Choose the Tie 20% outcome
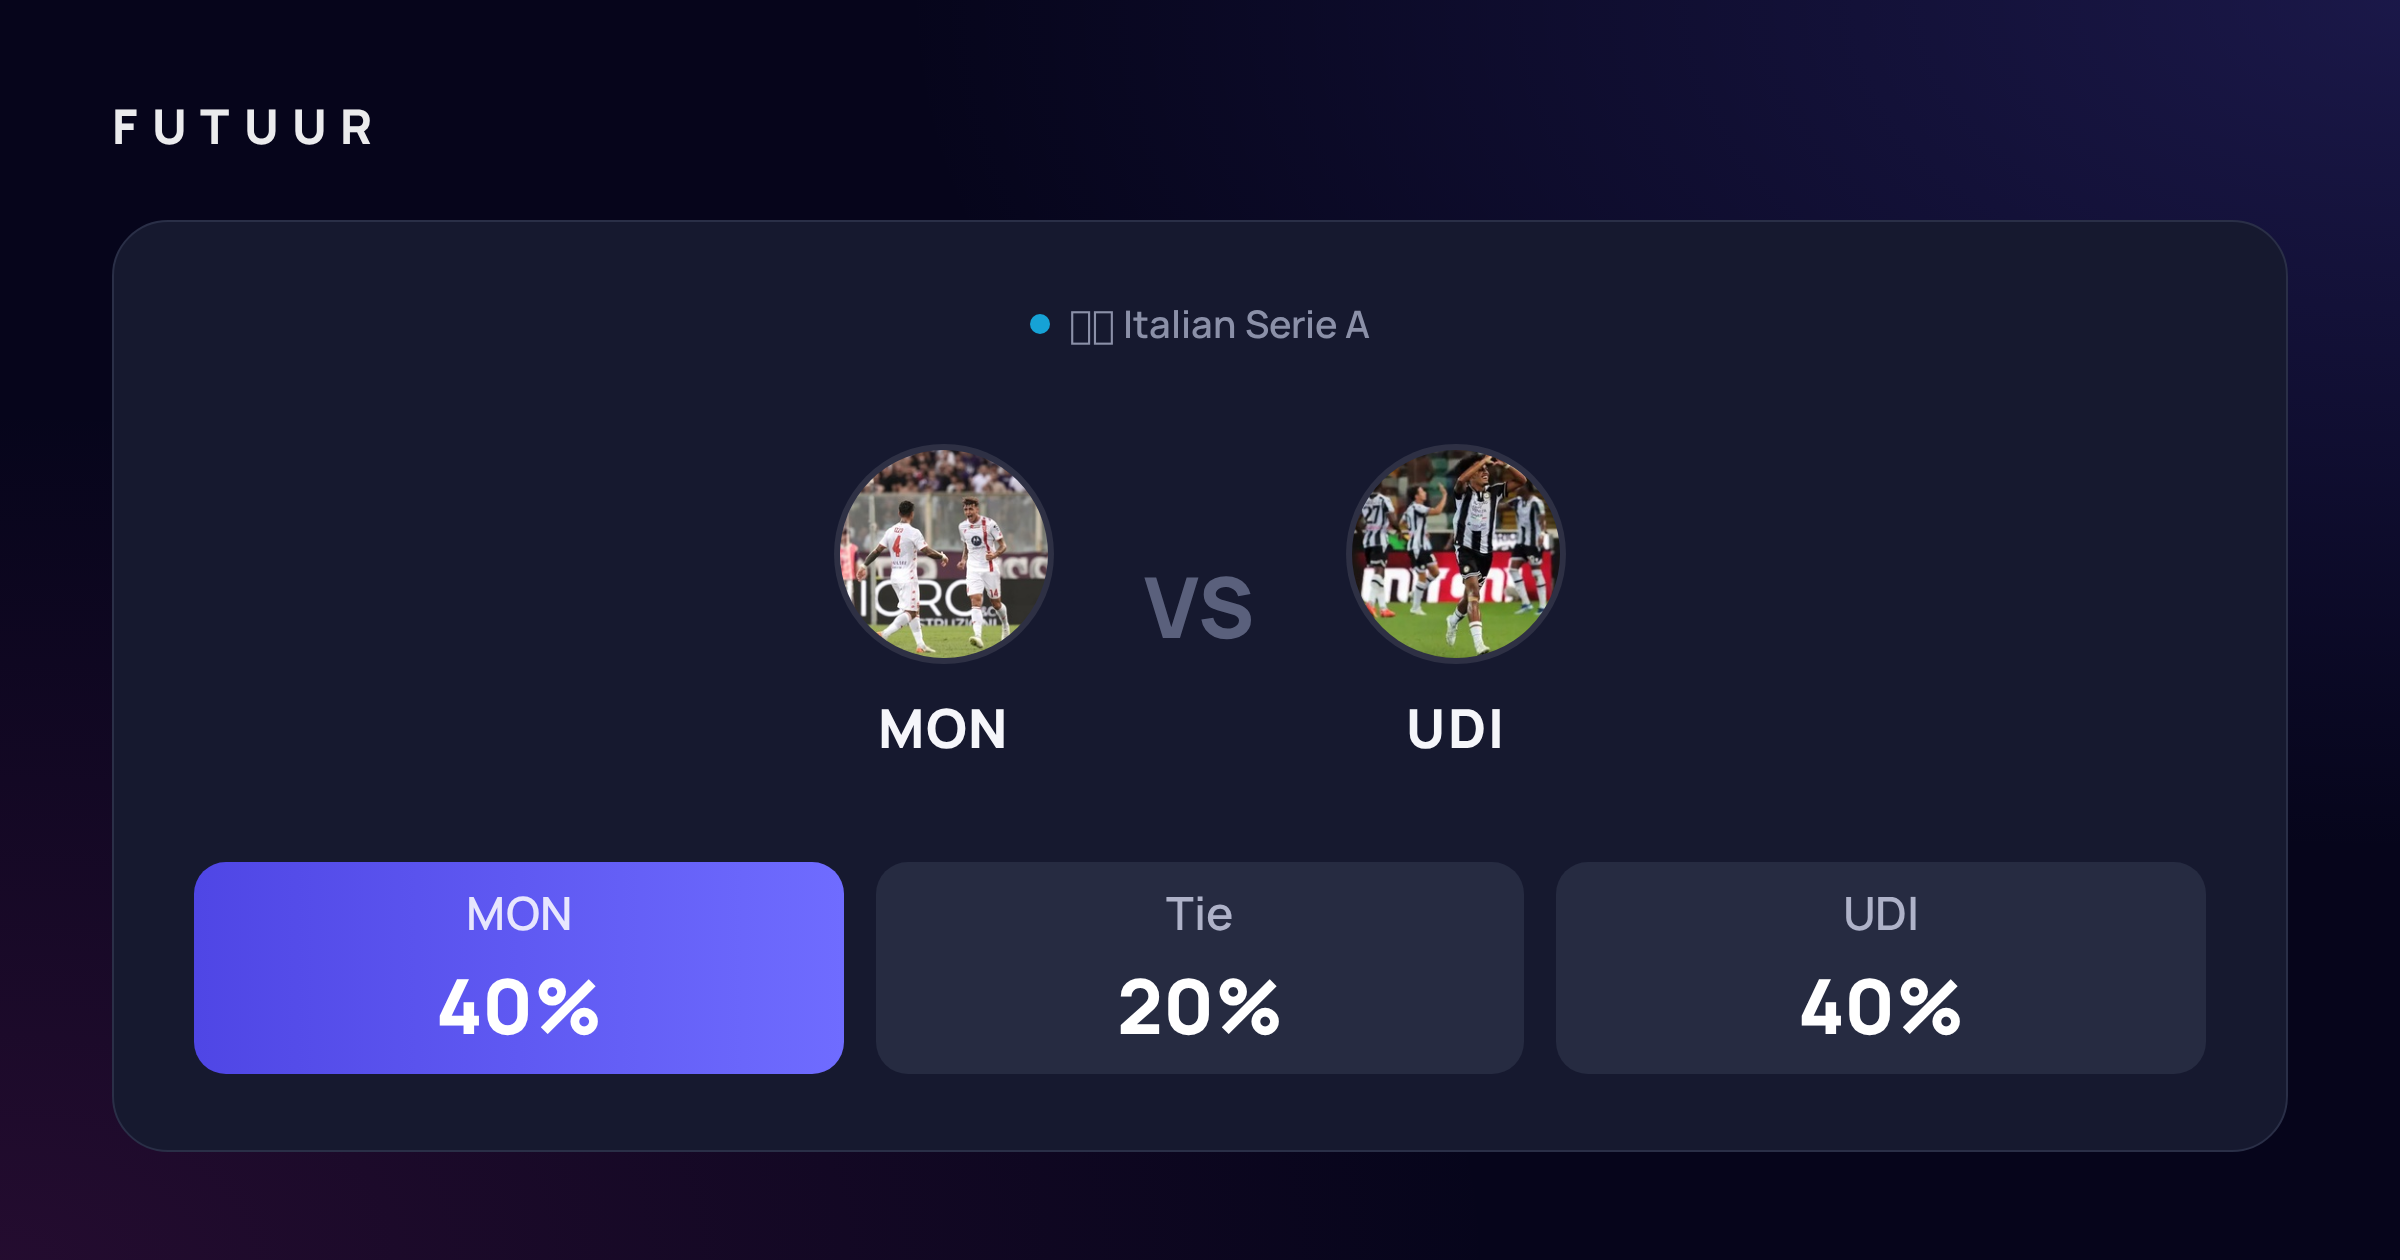This screenshot has height=1260, width=2400. point(1200,968)
